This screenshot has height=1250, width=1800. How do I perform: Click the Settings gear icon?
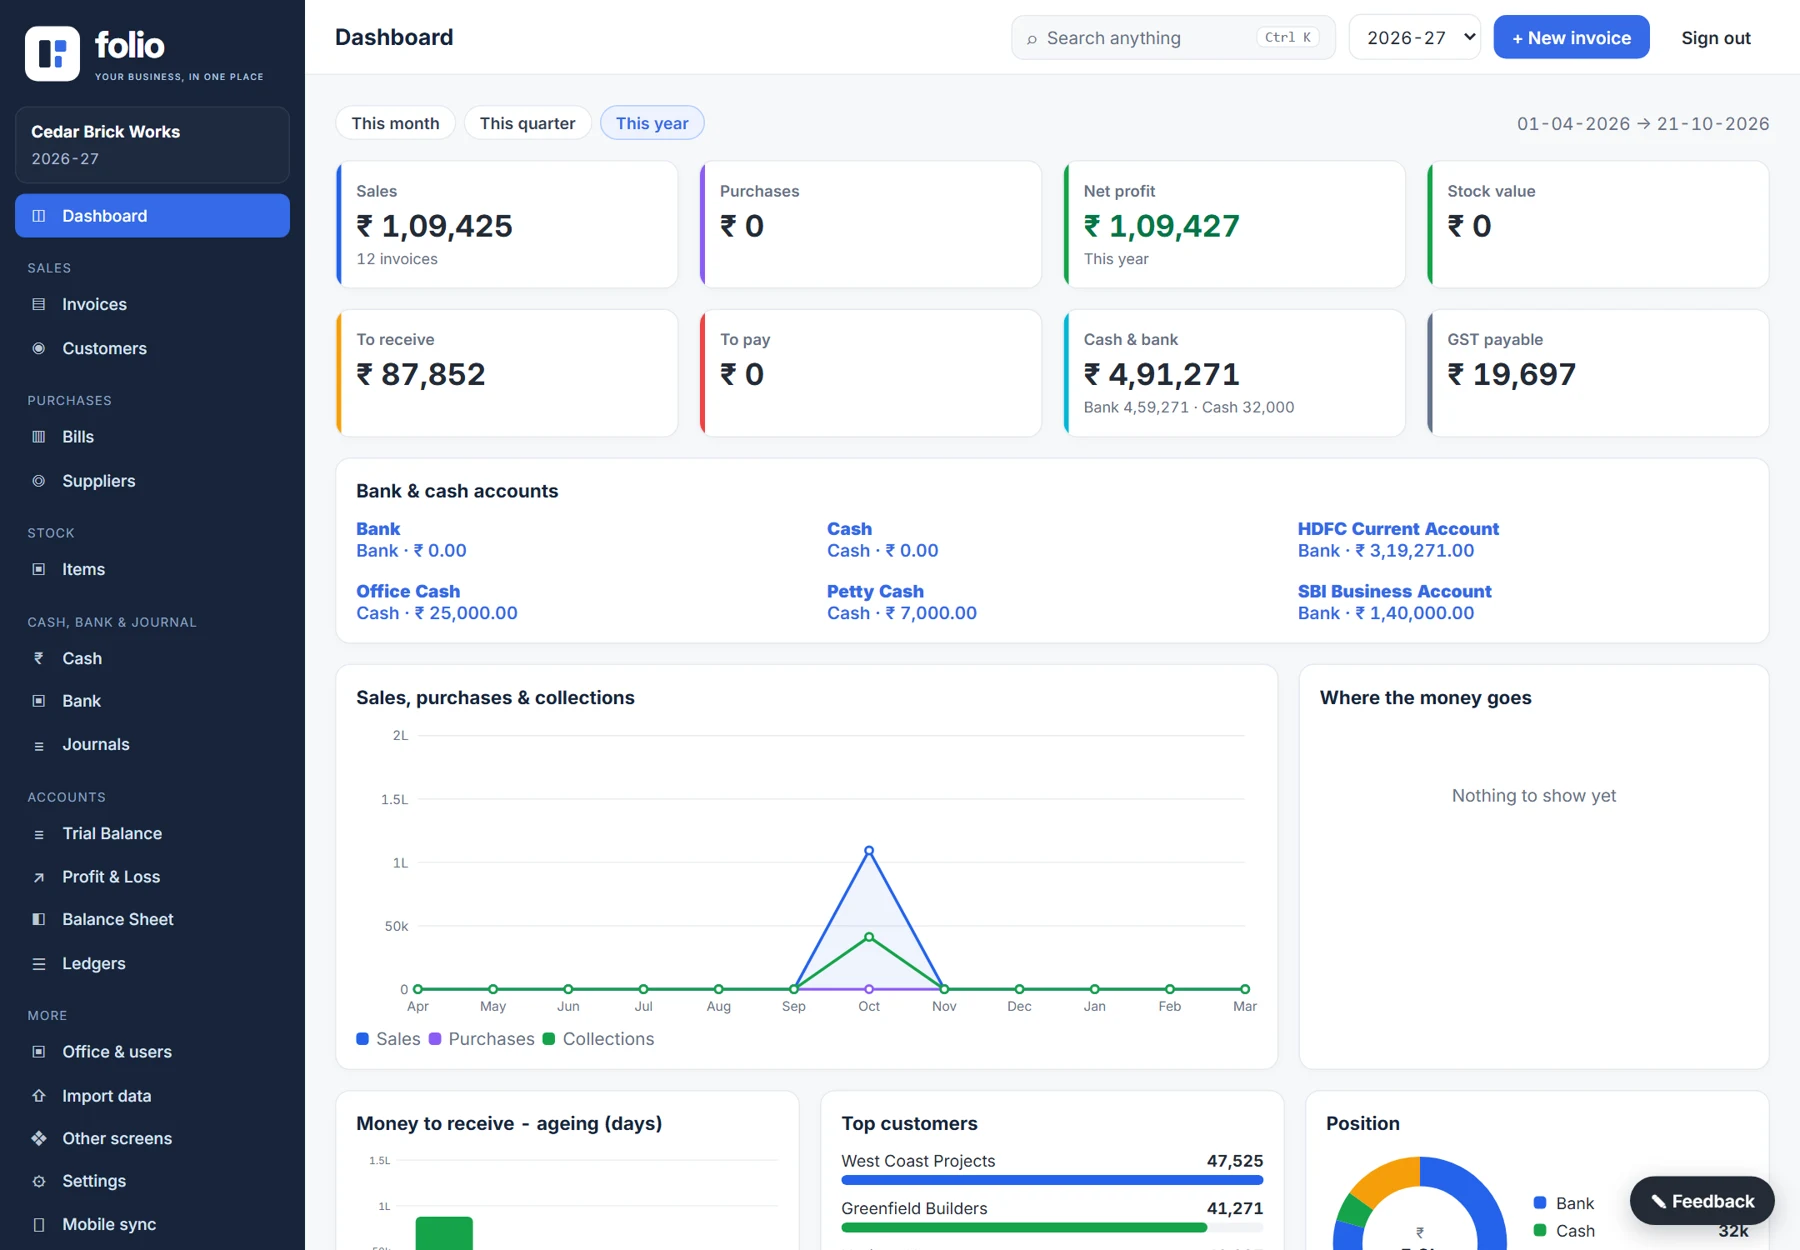click(39, 1181)
